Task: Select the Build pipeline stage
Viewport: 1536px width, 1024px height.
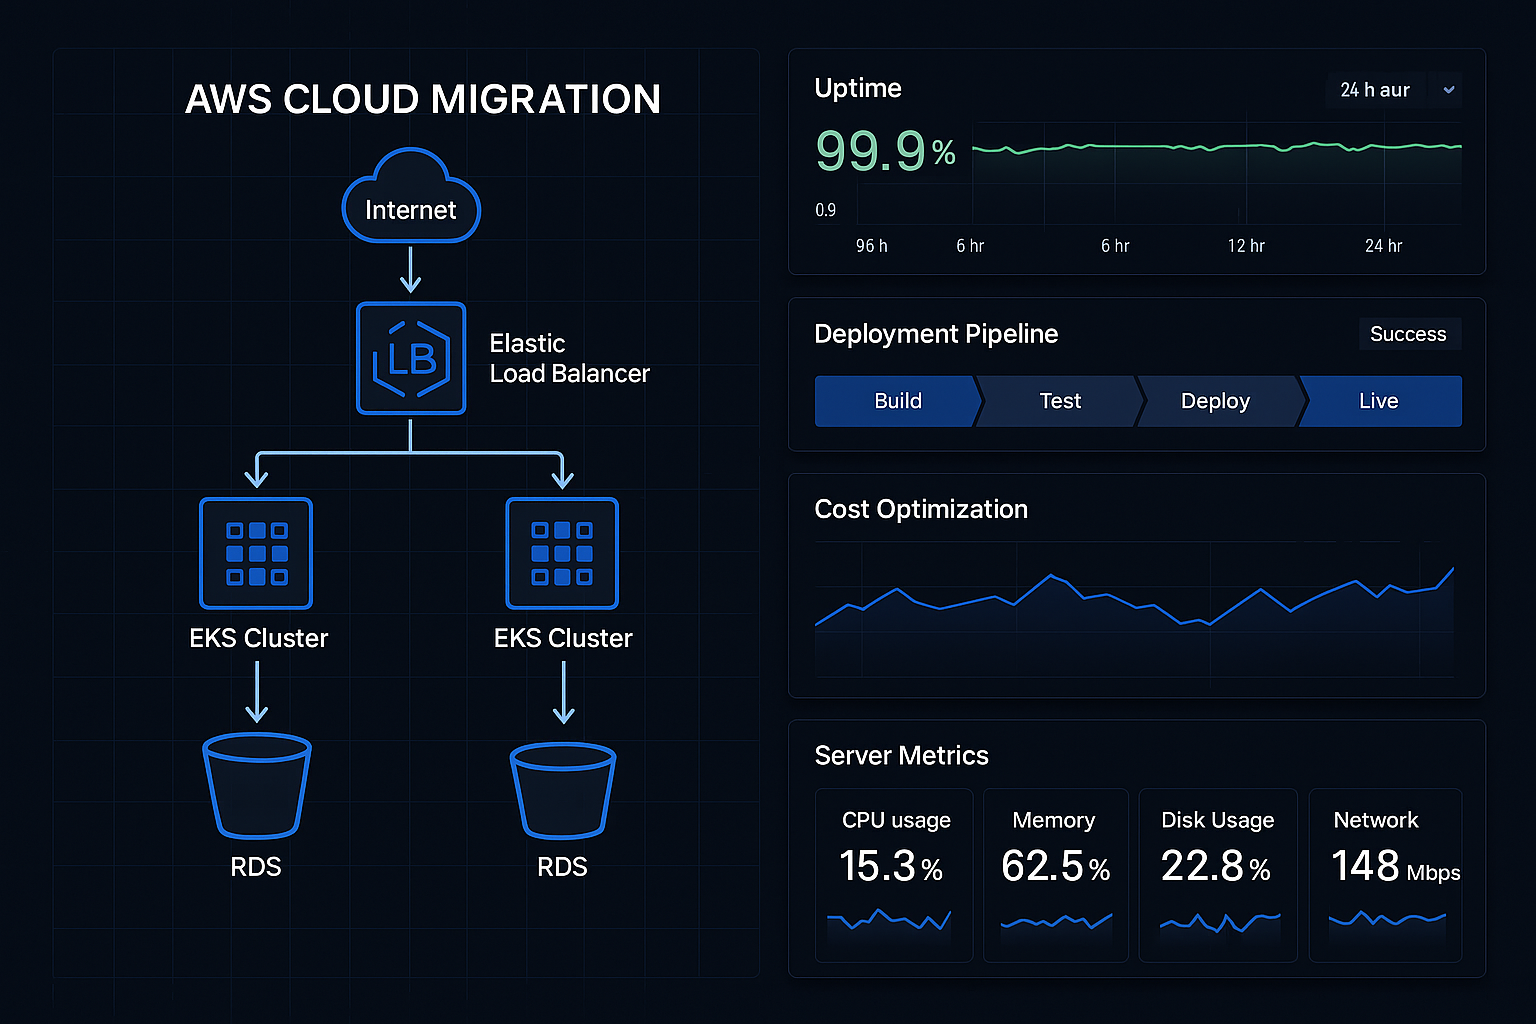Action: click(x=897, y=401)
